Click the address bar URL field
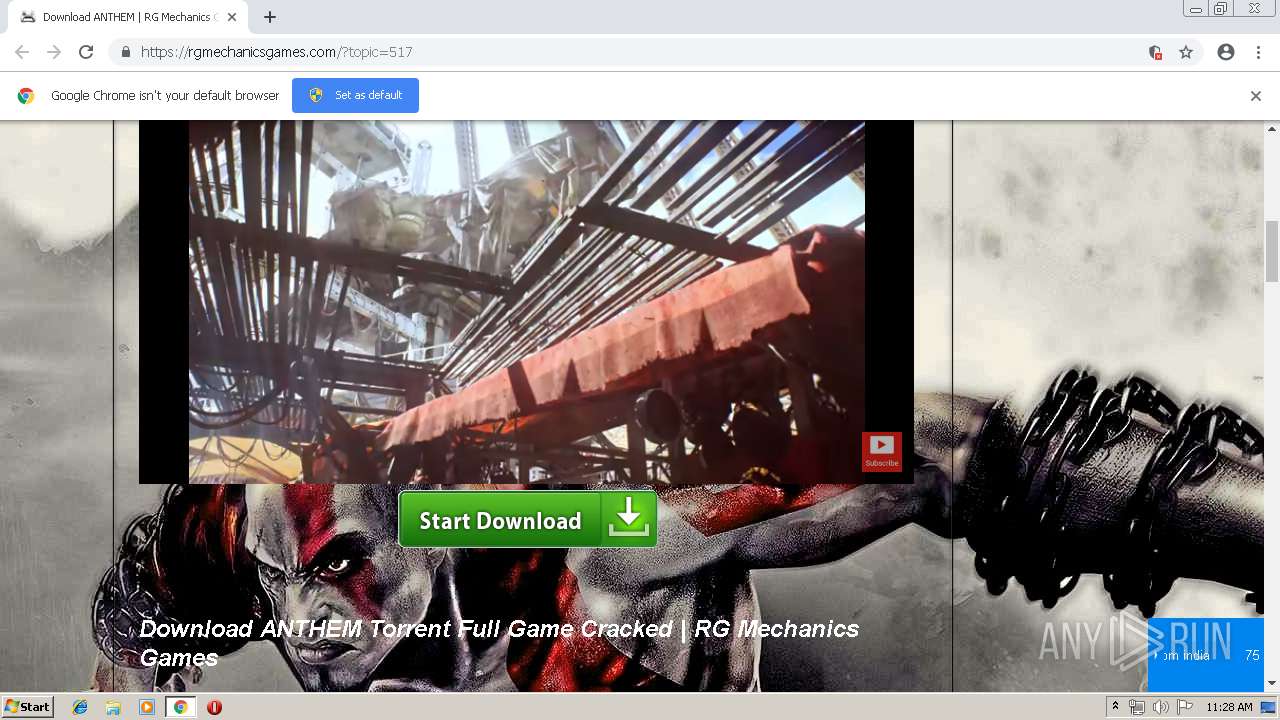This screenshot has height=720, width=1280. [x=640, y=52]
